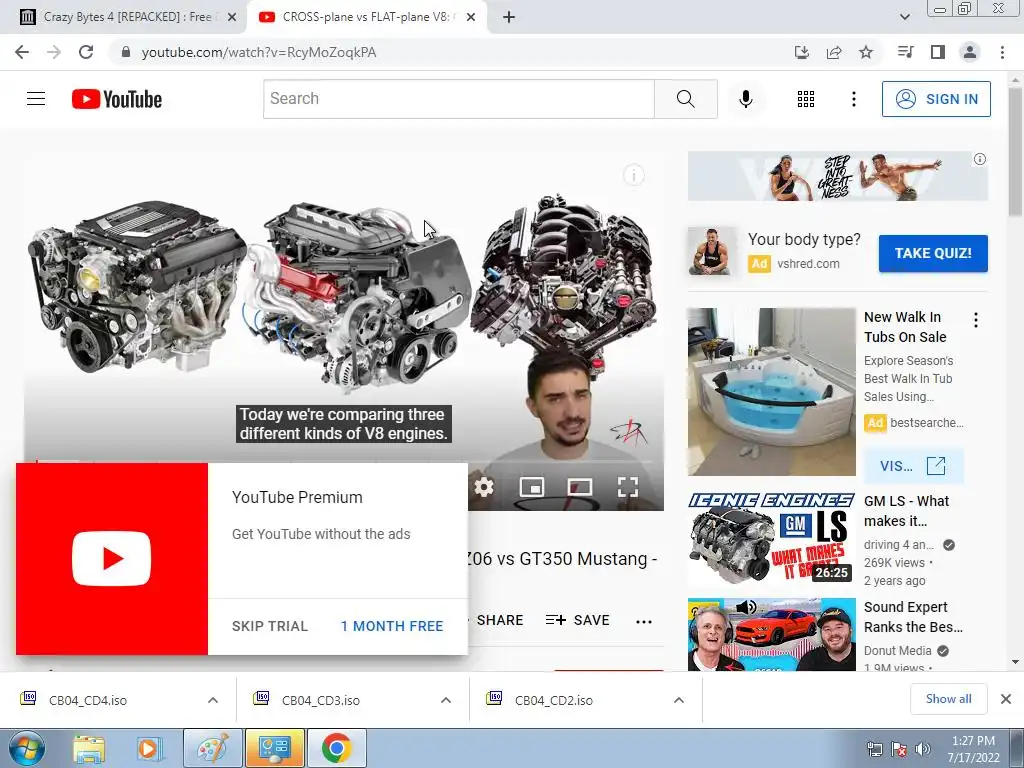Click the browser forward arrow
1024x768 pixels.
click(x=54, y=52)
